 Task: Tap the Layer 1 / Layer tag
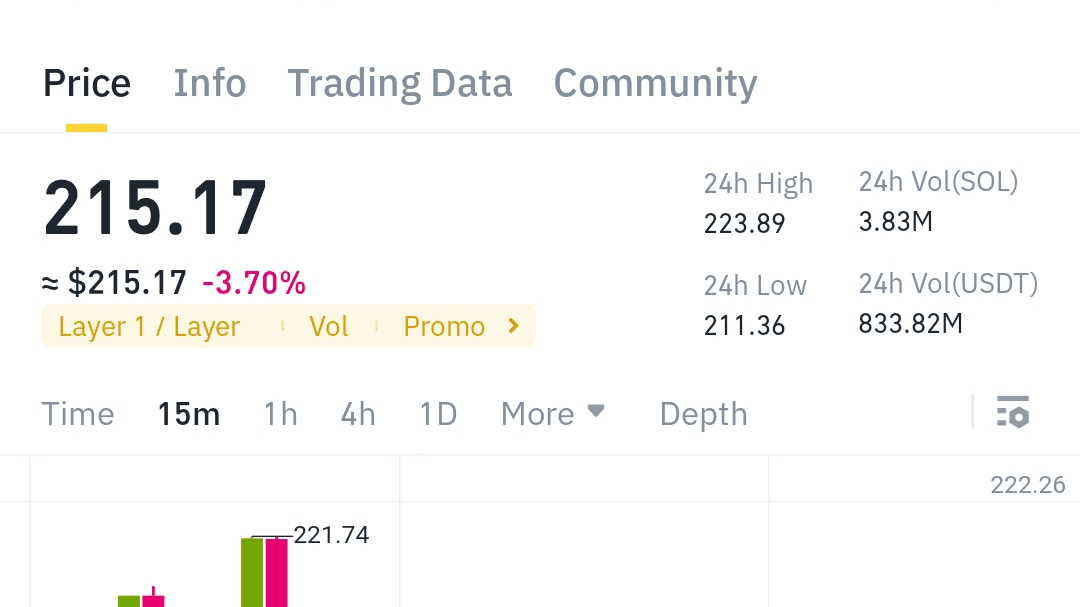click(x=149, y=327)
